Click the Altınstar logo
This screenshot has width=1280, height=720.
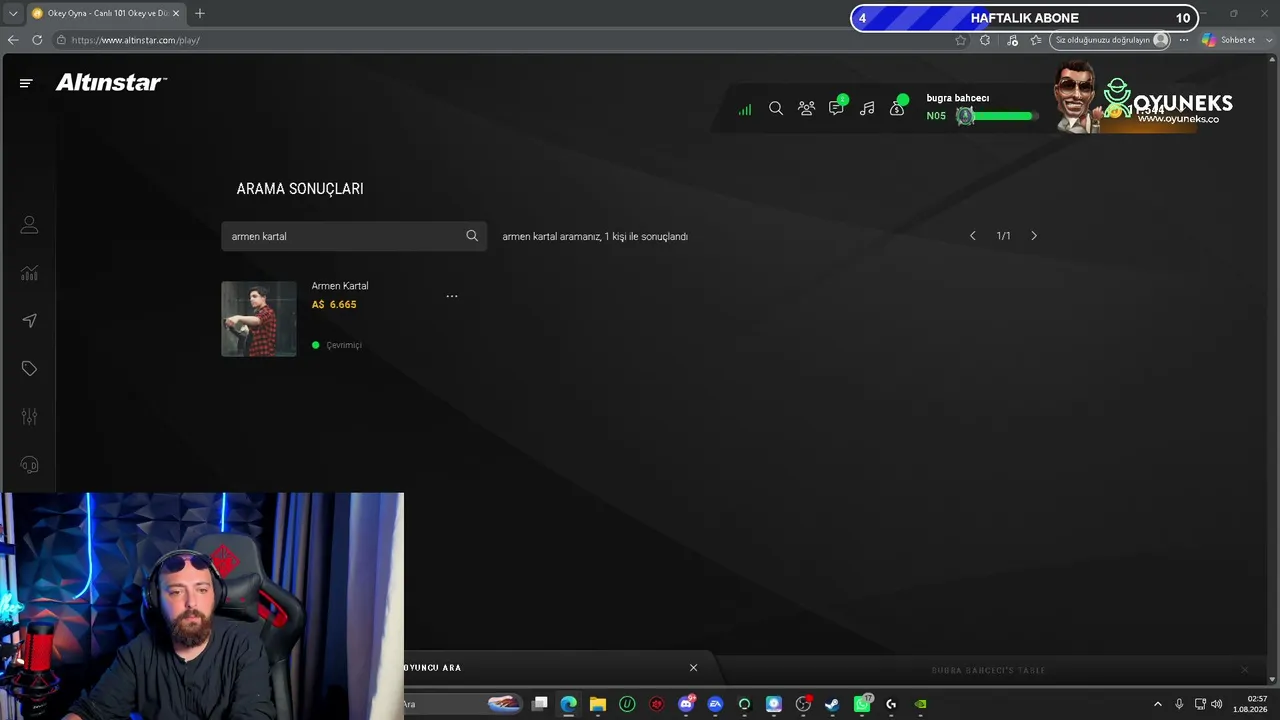click(111, 83)
